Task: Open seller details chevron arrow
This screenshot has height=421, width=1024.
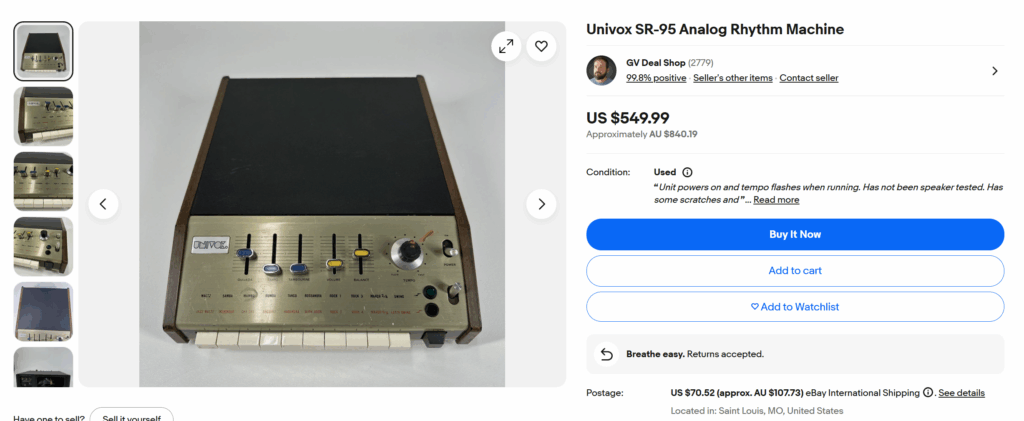Action: tap(994, 71)
